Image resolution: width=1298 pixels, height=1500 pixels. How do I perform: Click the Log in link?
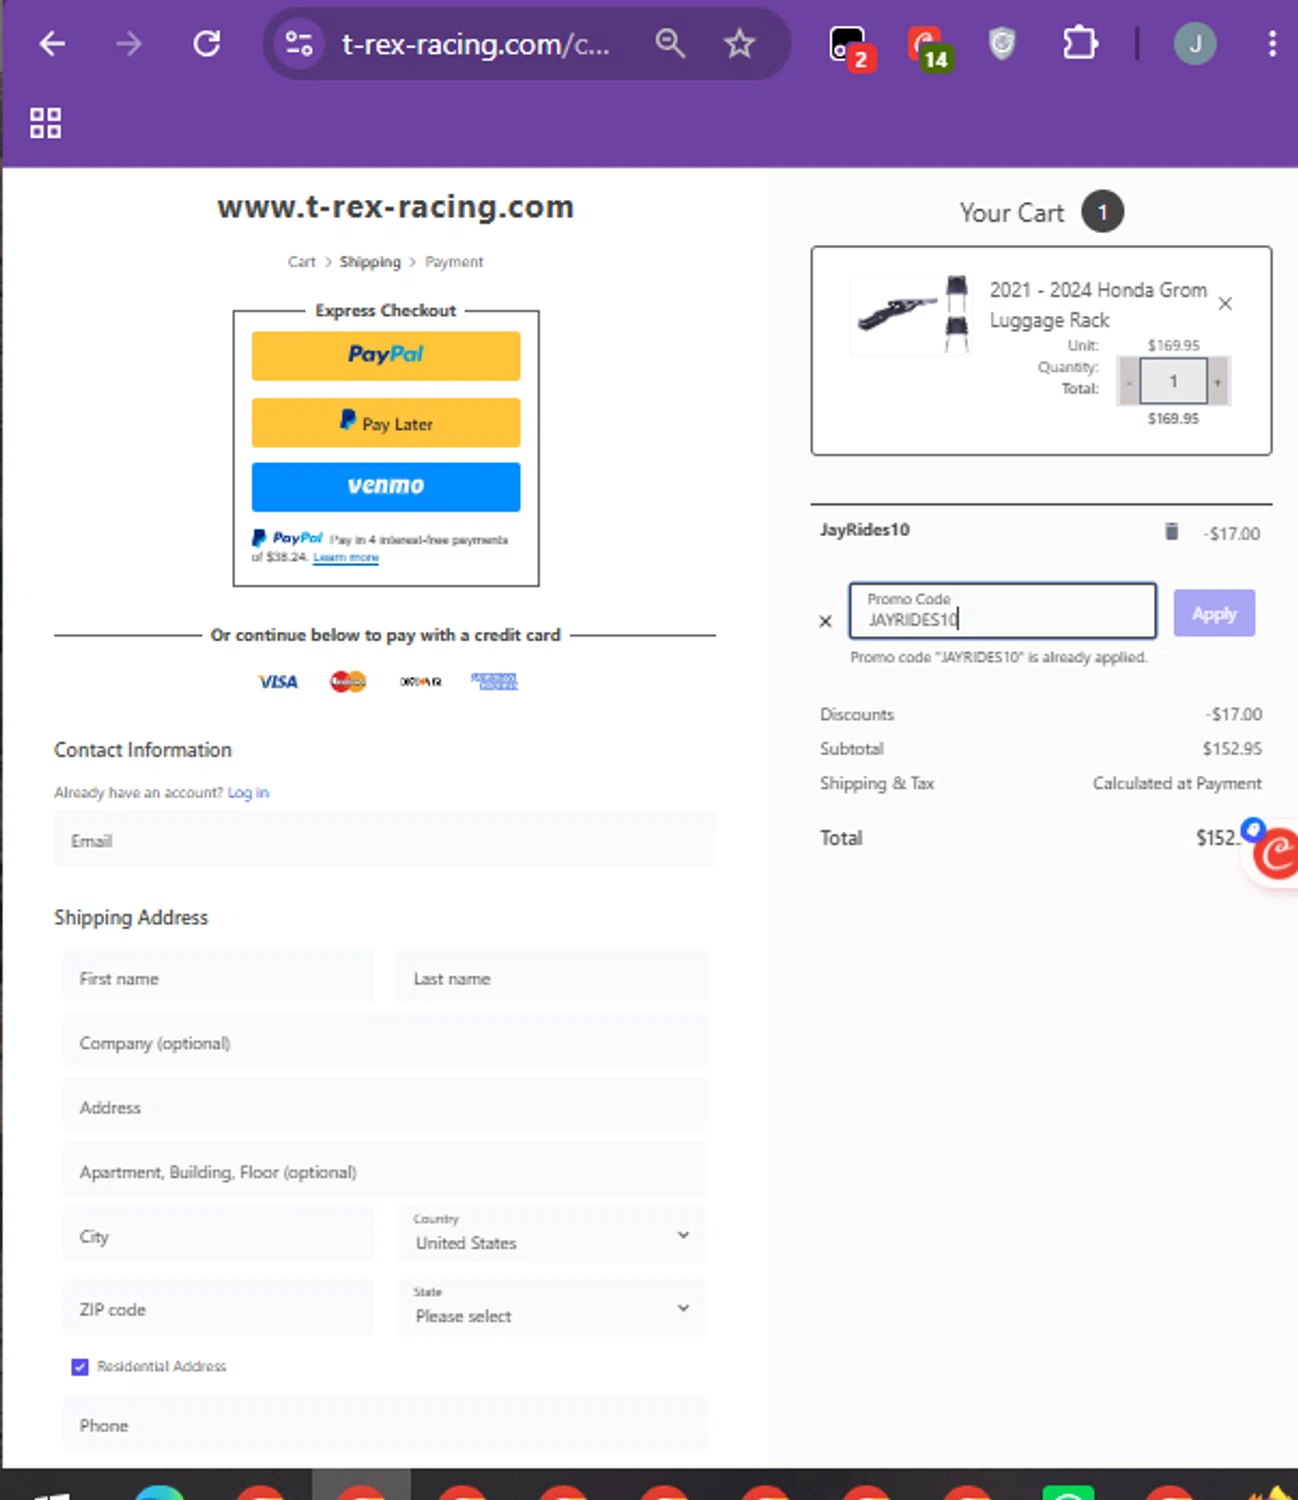248,793
